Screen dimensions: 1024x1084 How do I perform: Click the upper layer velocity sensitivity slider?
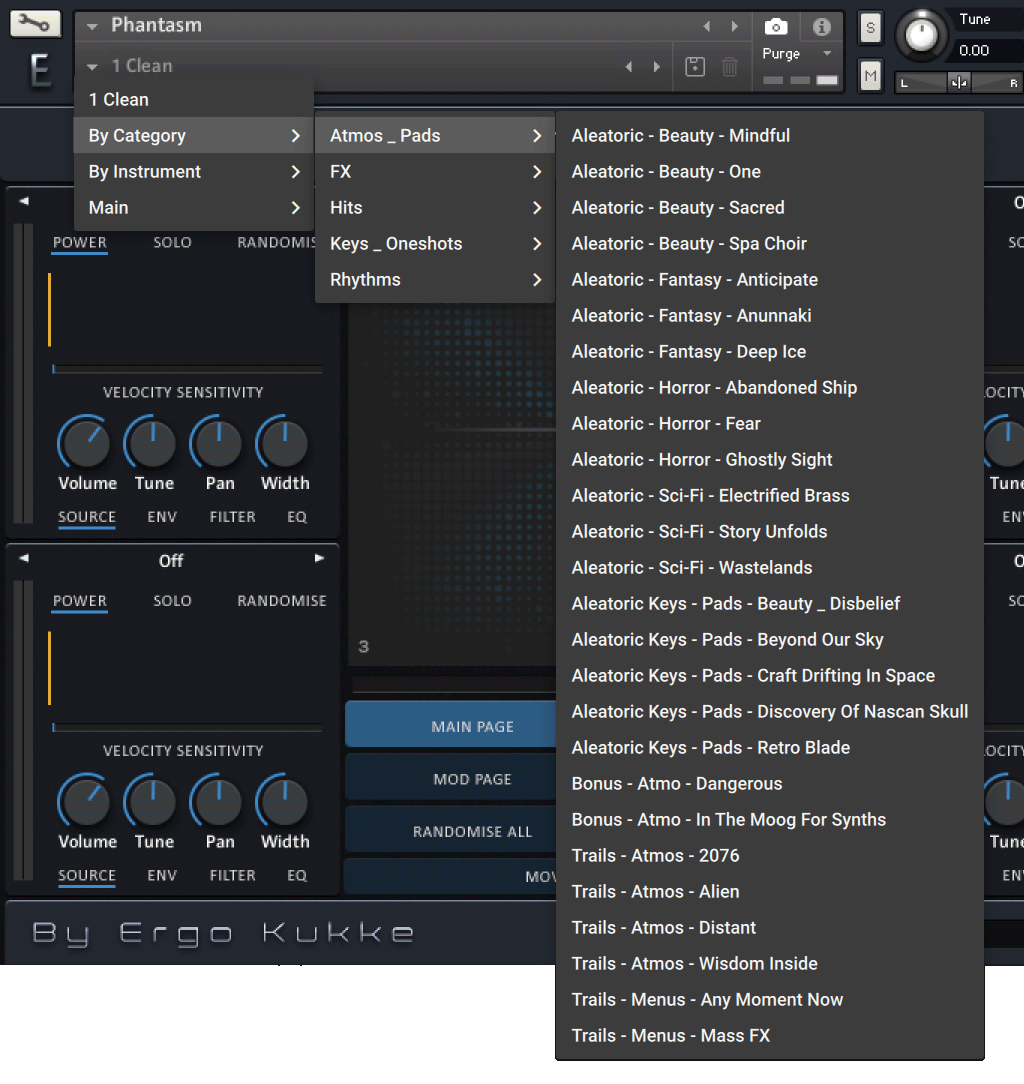187,369
